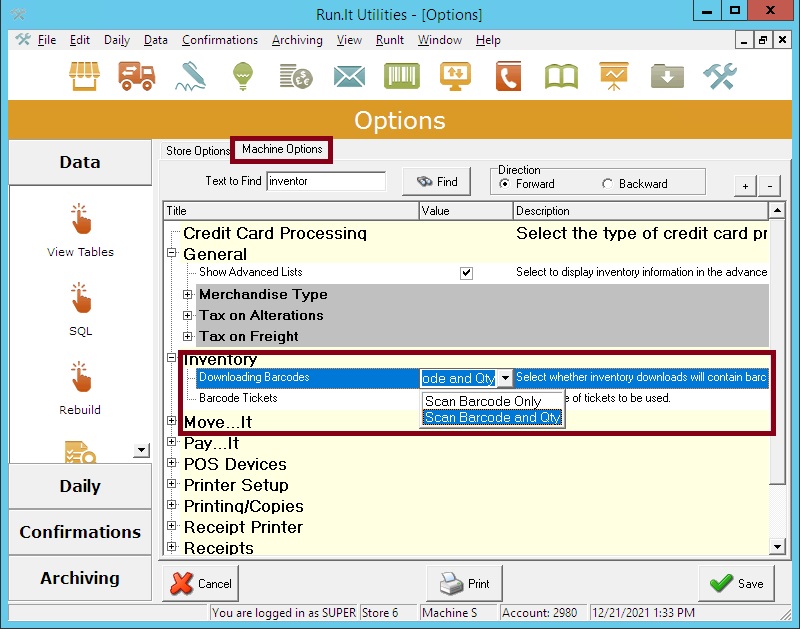Click the minus collapse-all button

pyautogui.click(x=769, y=186)
